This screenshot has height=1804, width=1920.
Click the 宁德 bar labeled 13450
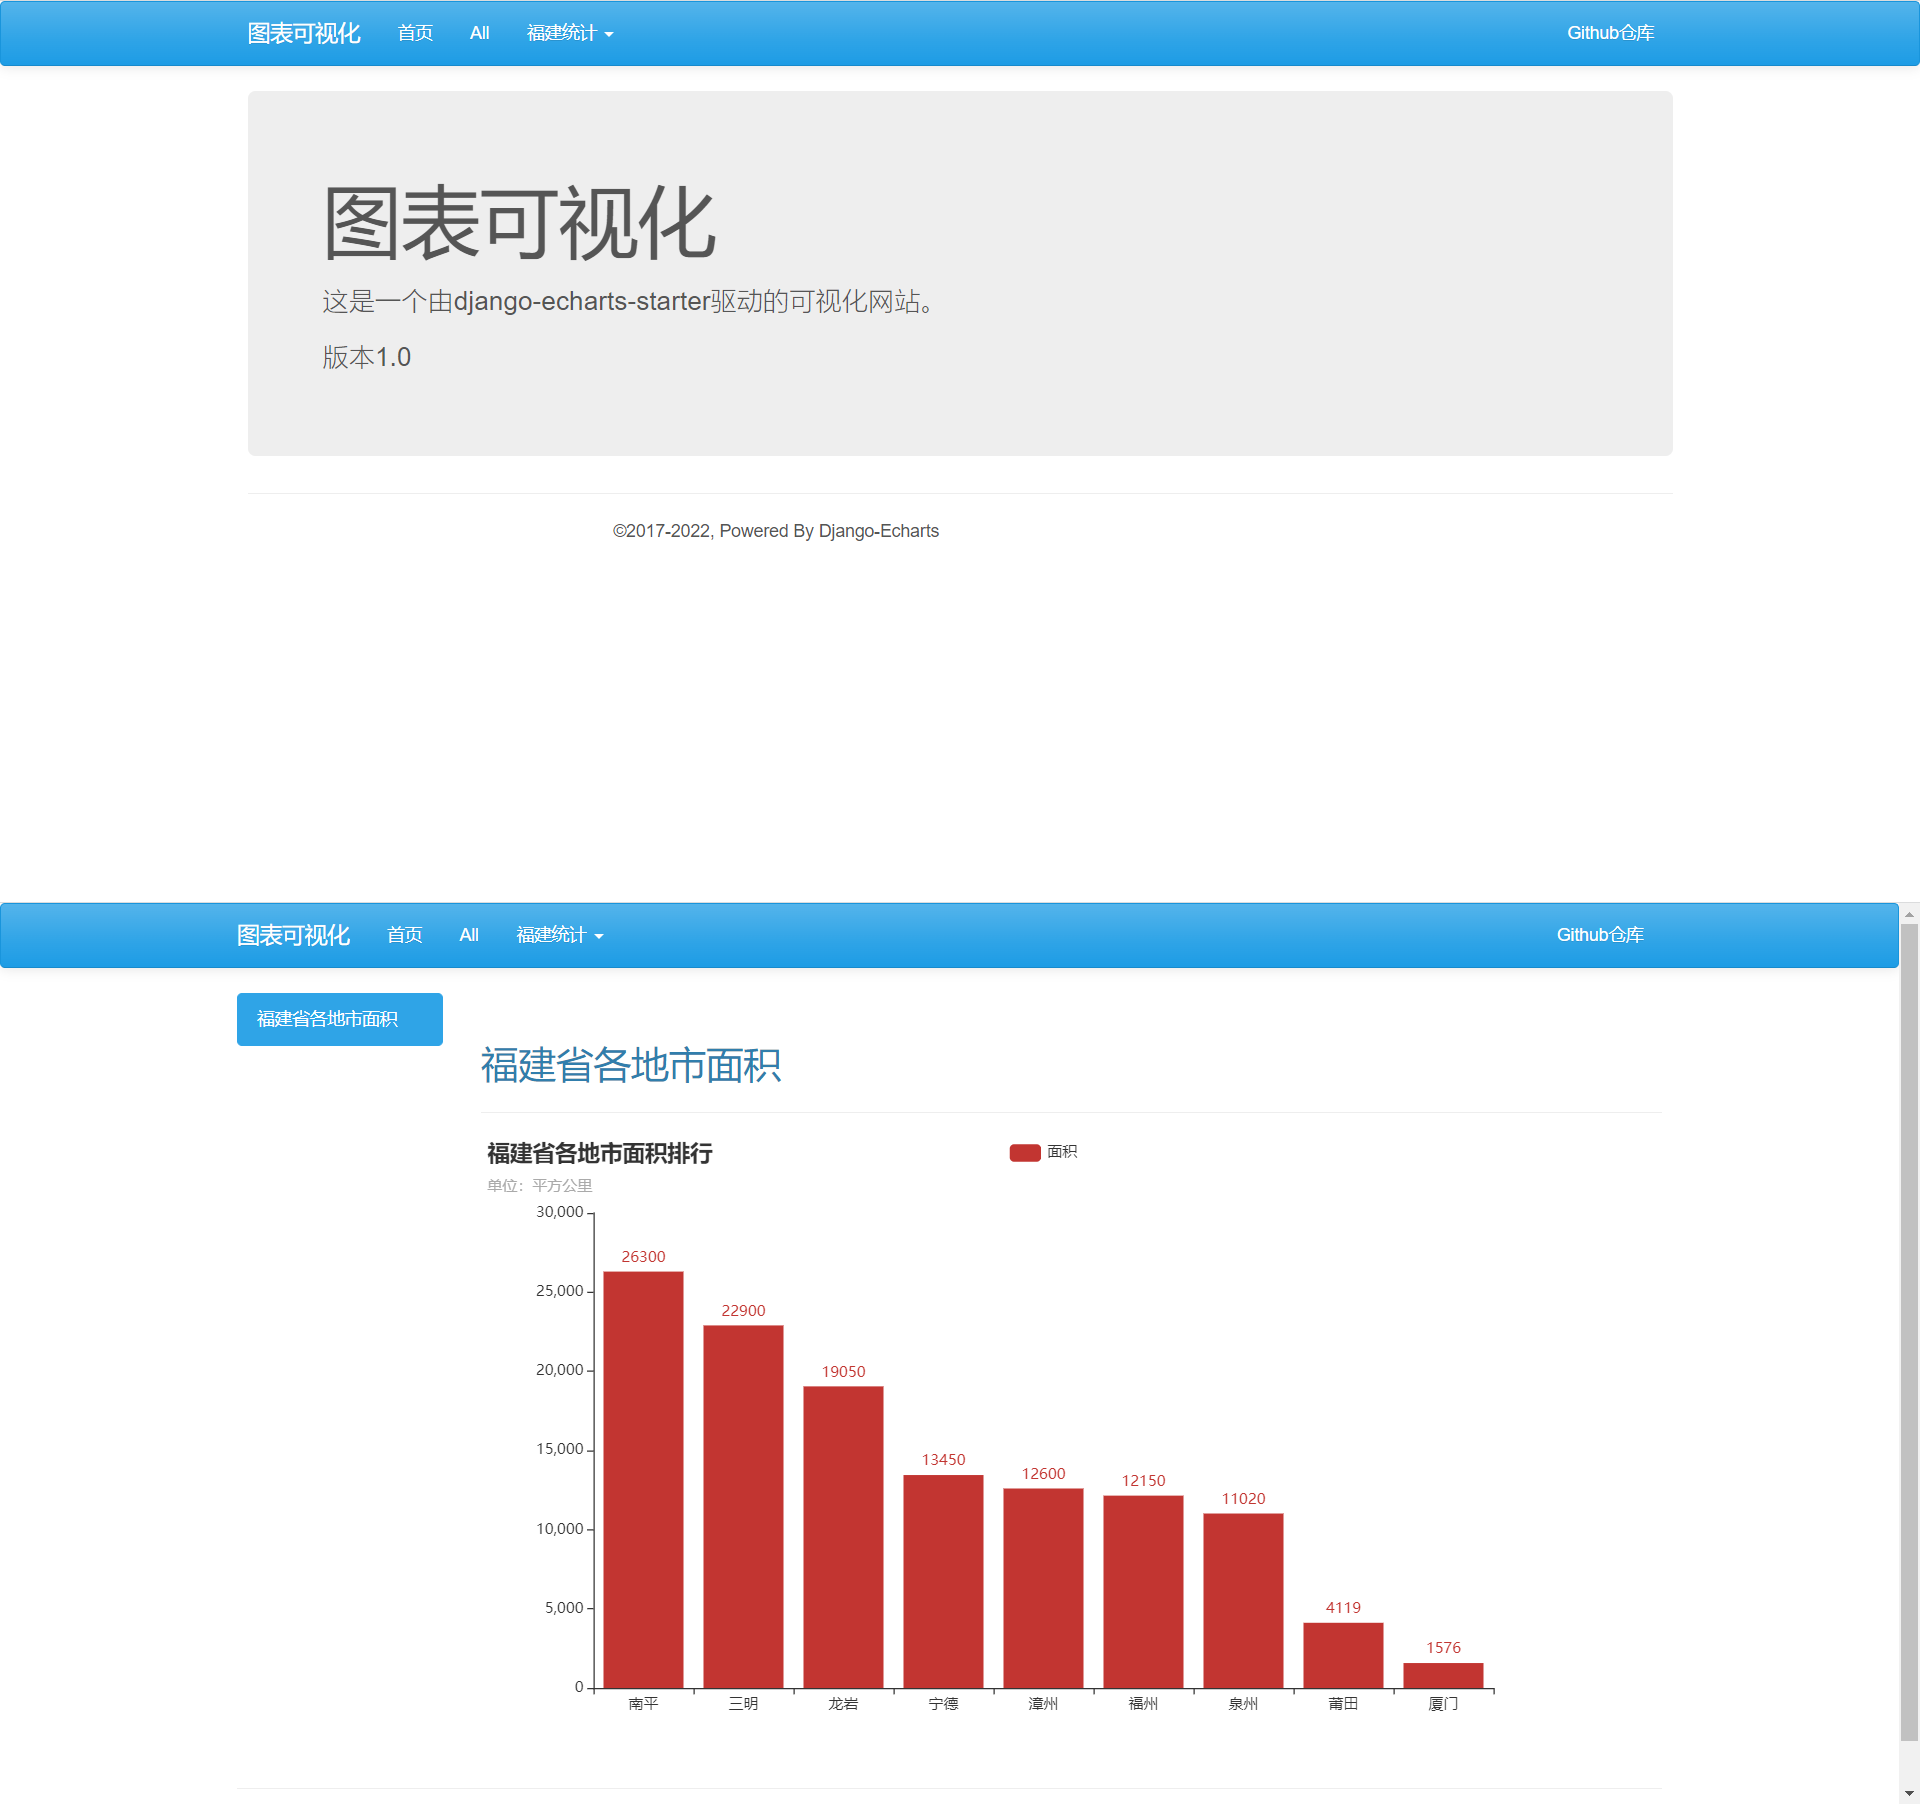[943, 1582]
